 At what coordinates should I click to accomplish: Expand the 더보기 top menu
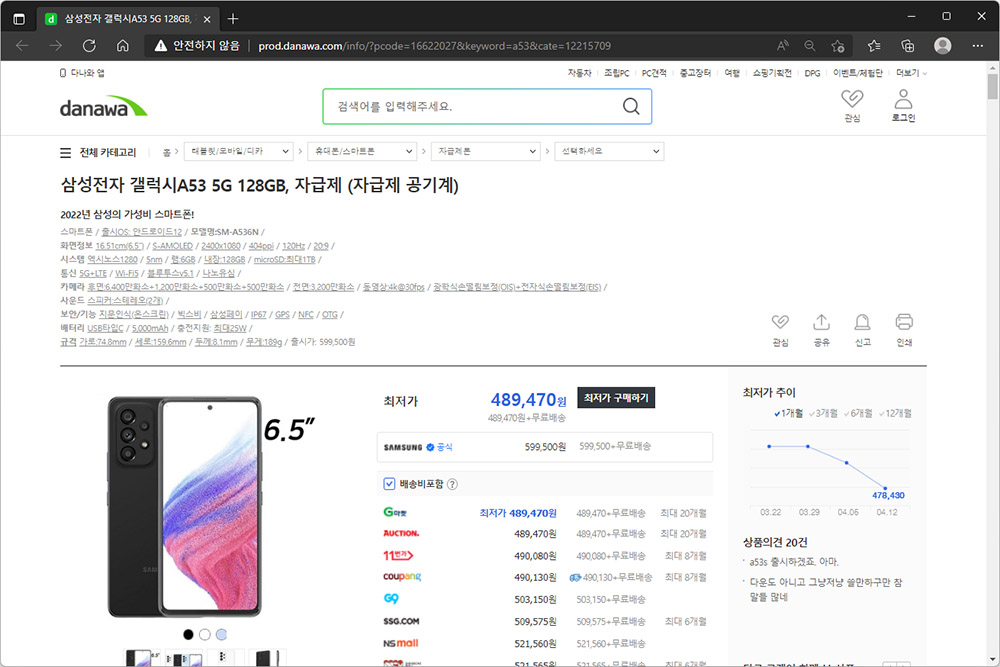tap(911, 73)
